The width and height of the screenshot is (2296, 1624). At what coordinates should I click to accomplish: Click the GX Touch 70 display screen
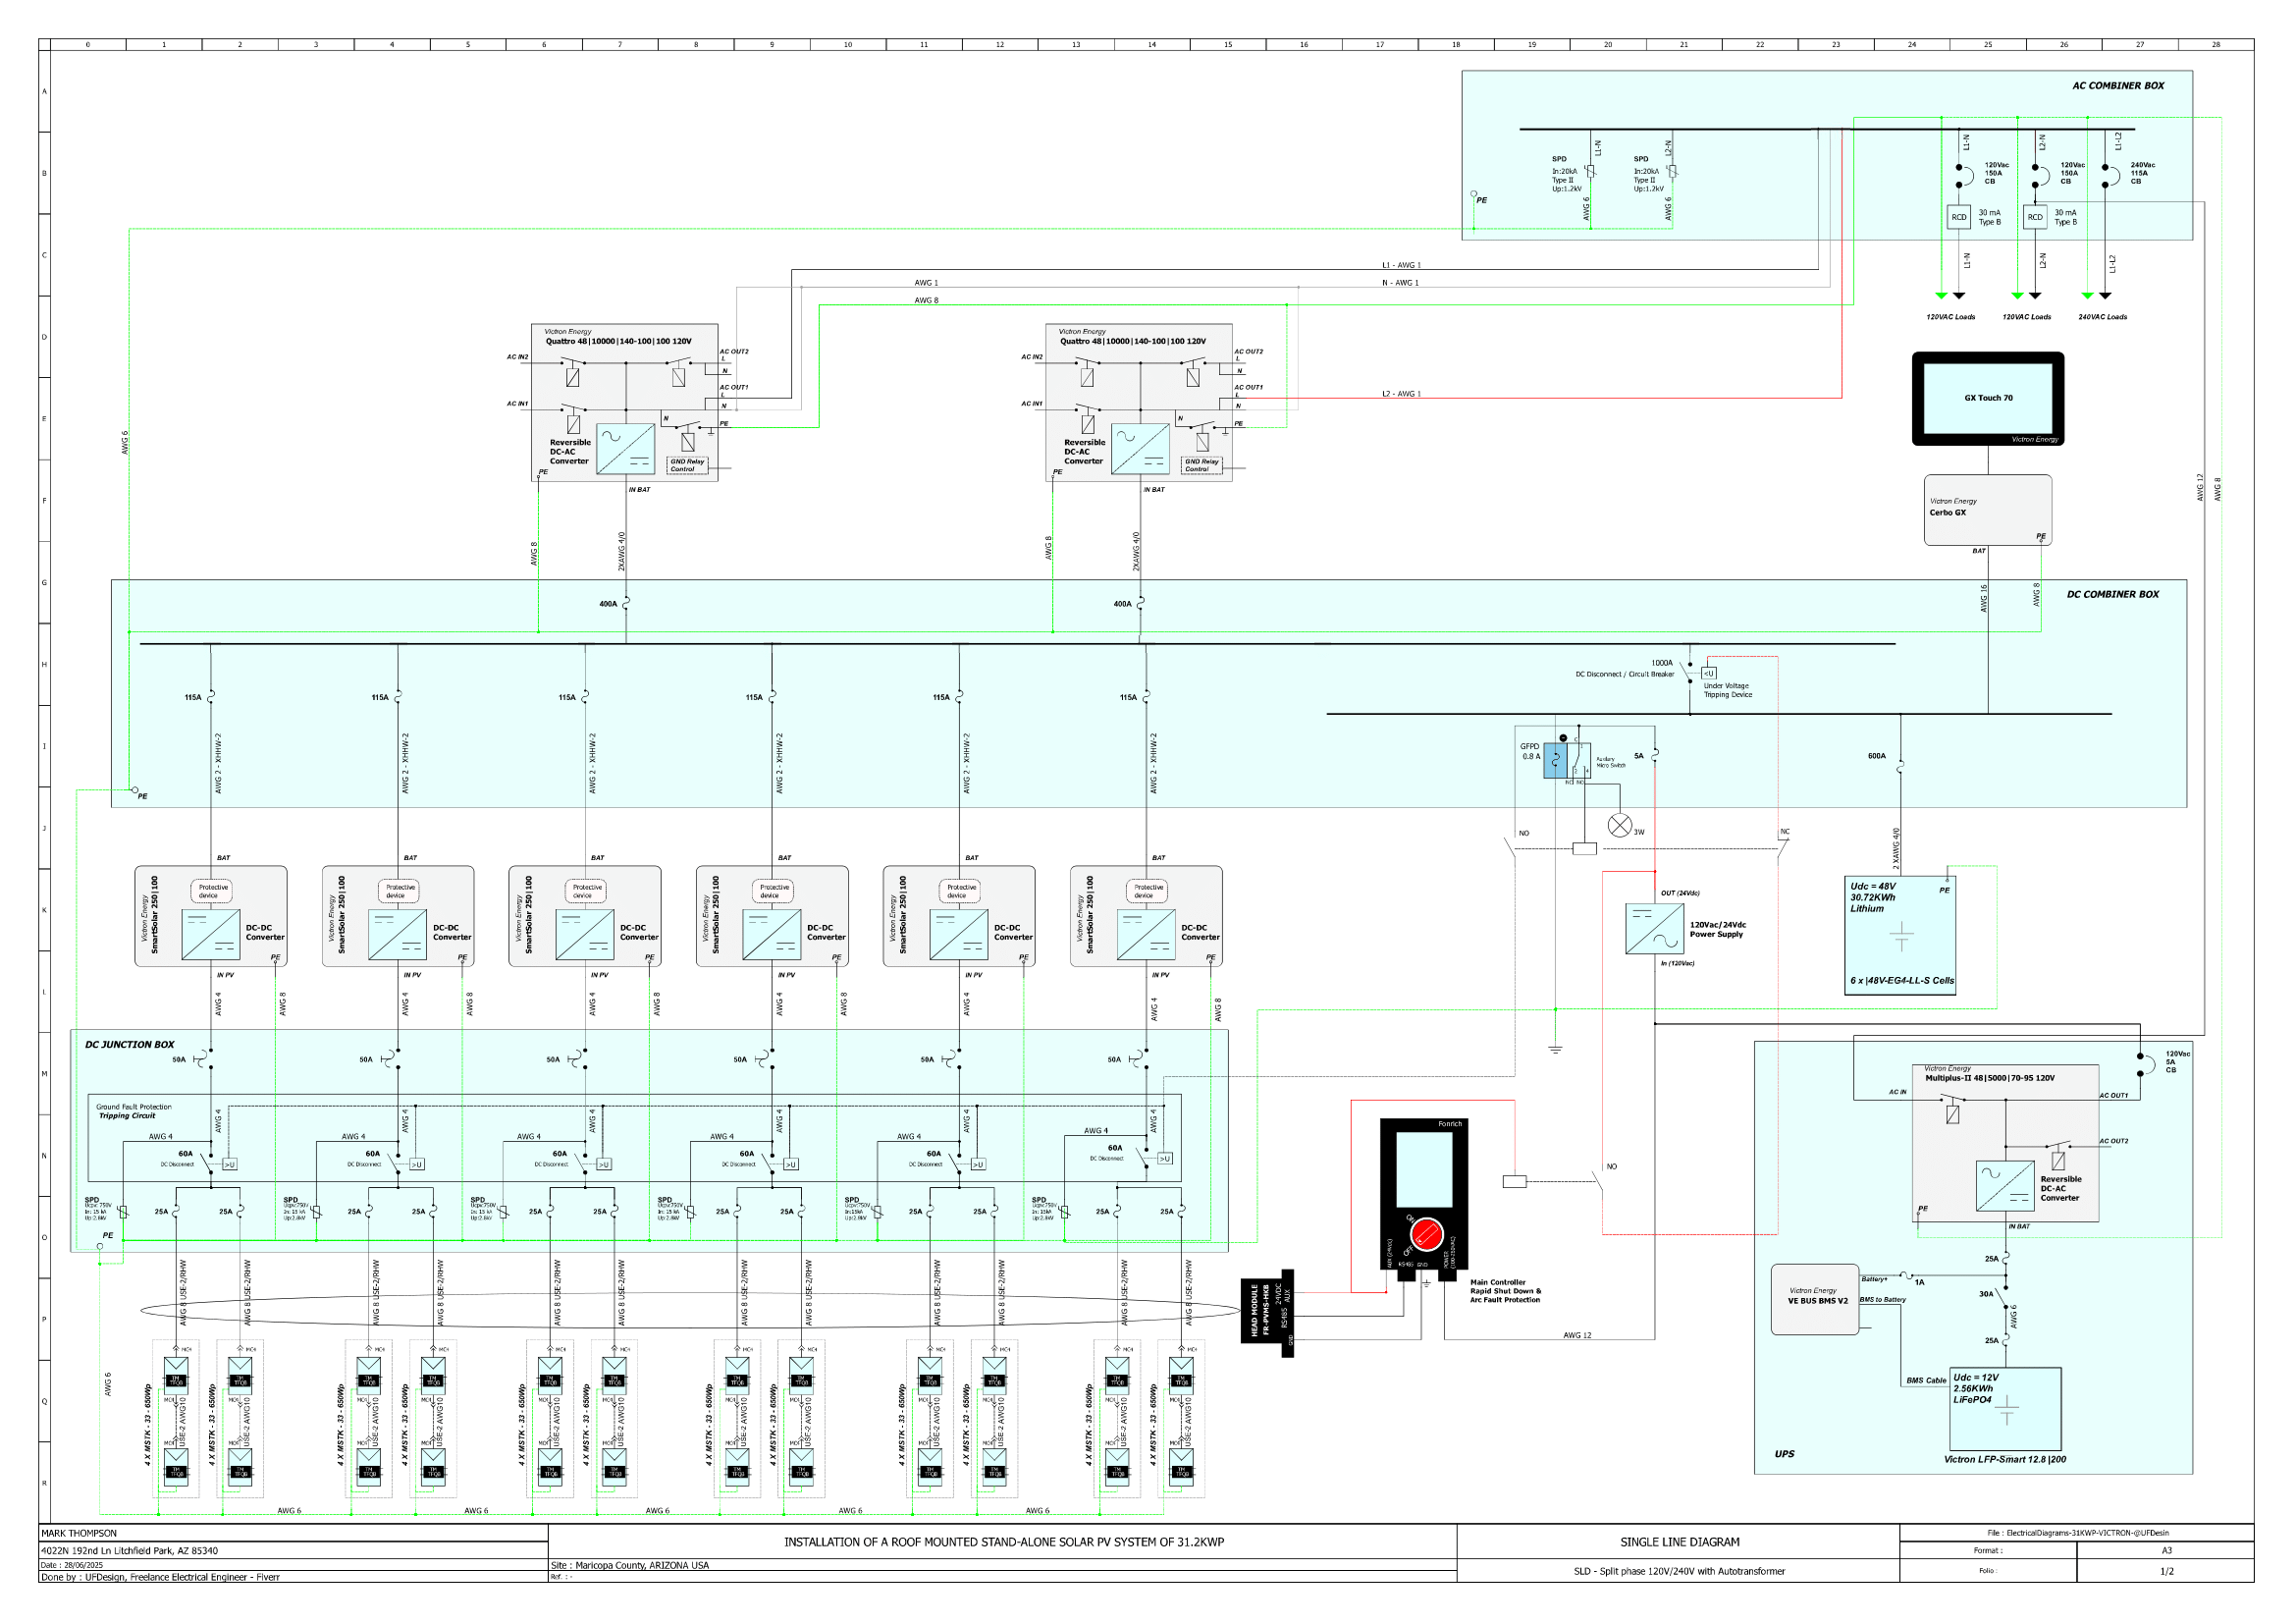coord(1988,398)
